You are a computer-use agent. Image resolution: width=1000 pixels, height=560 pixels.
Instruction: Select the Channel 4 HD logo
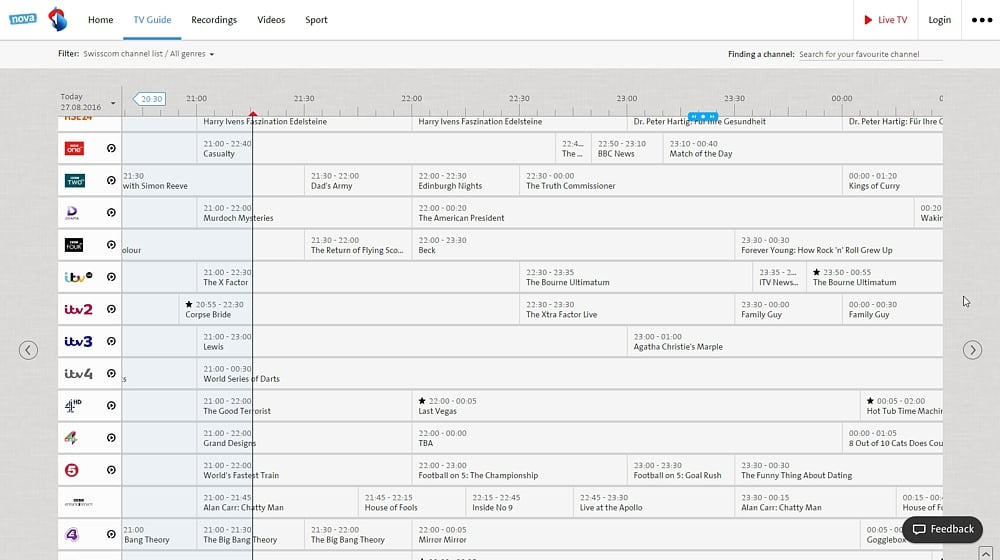pyautogui.click(x=73, y=406)
